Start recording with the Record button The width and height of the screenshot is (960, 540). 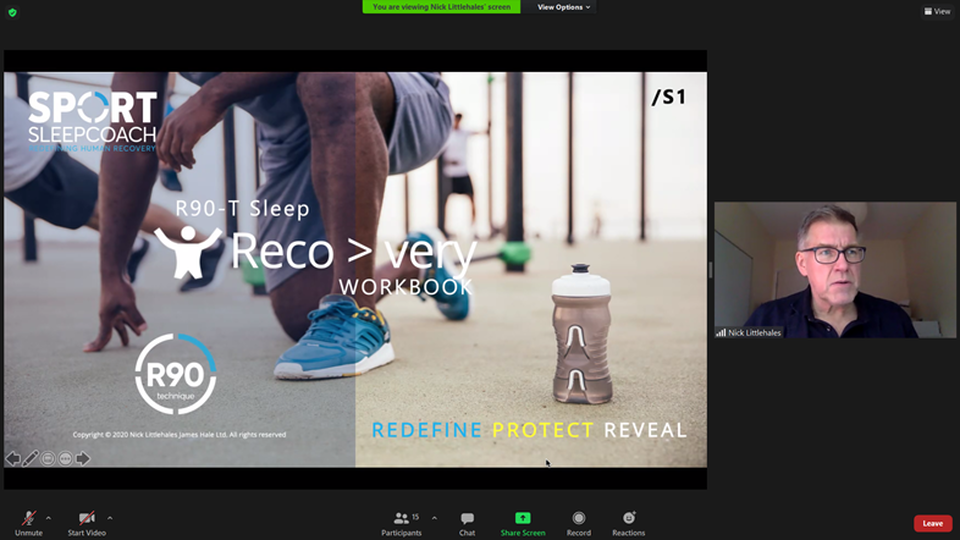pos(579,524)
